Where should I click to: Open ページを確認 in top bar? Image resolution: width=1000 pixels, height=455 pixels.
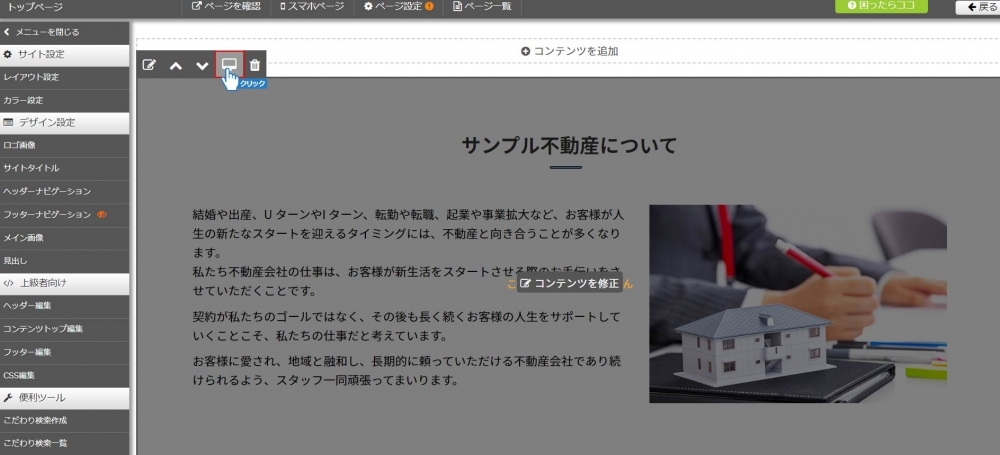226,7
